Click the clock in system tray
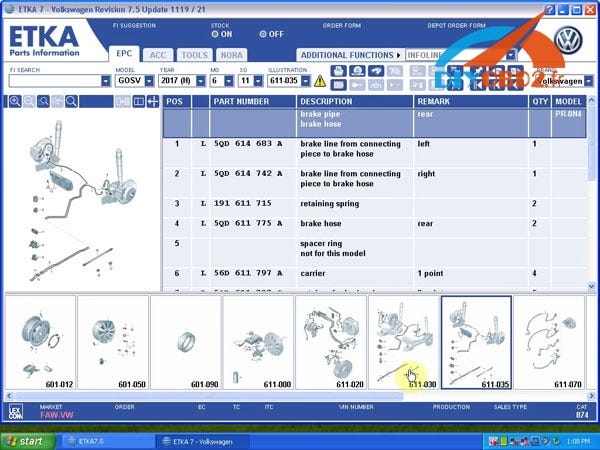Image resolution: width=600 pixels, height=450 pixels. [x=579, y=442]
